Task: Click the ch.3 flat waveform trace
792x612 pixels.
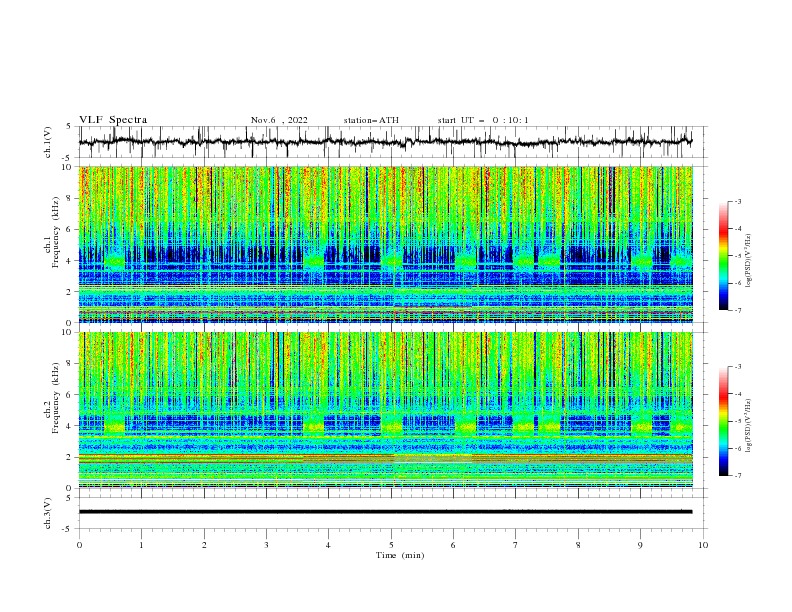Action: coord(385,512)
